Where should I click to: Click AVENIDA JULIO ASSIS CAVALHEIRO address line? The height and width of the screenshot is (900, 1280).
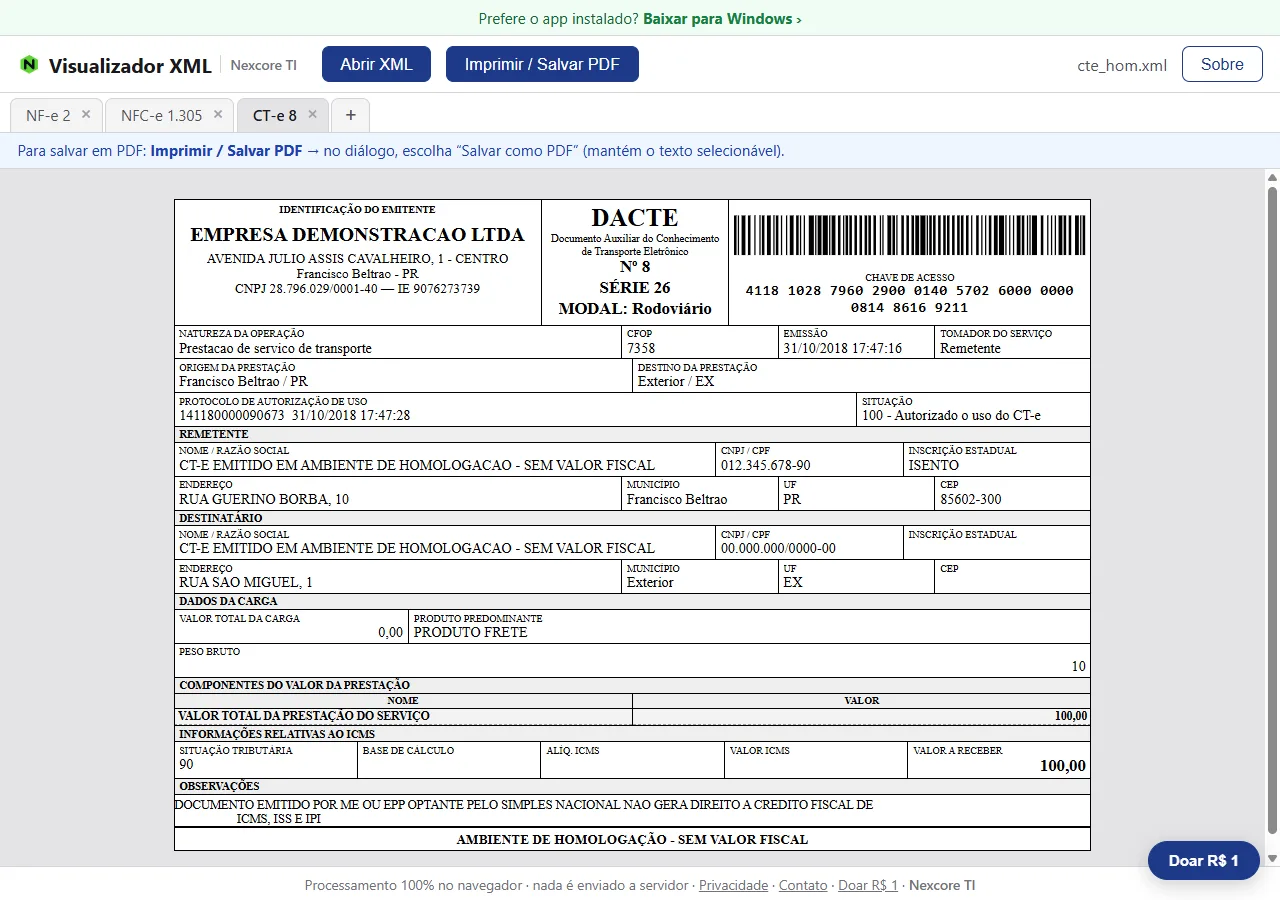pos(357,259)
